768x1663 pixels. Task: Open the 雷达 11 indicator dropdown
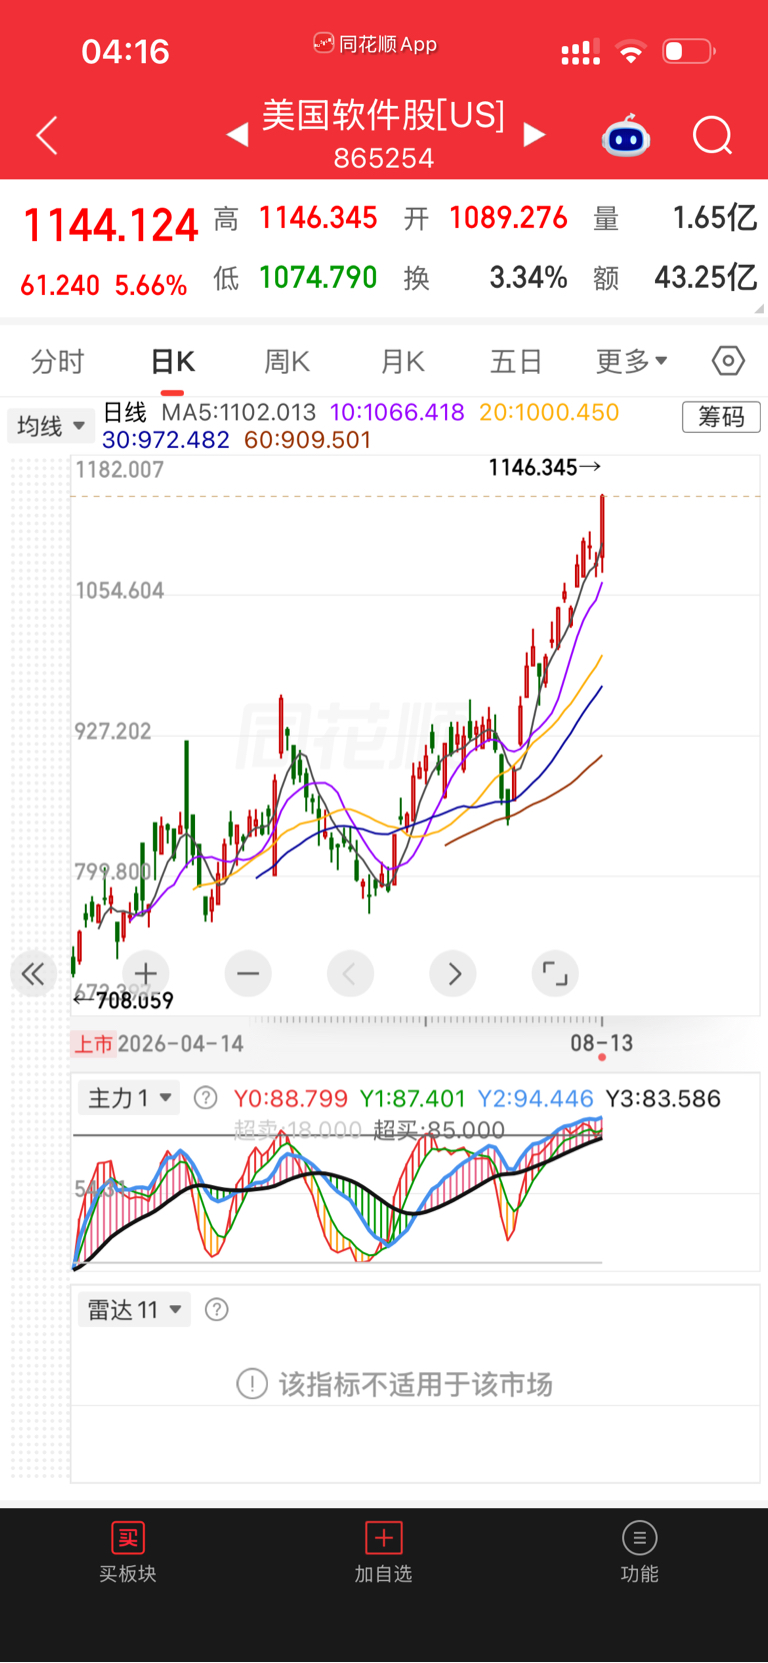pos(134,1309)
